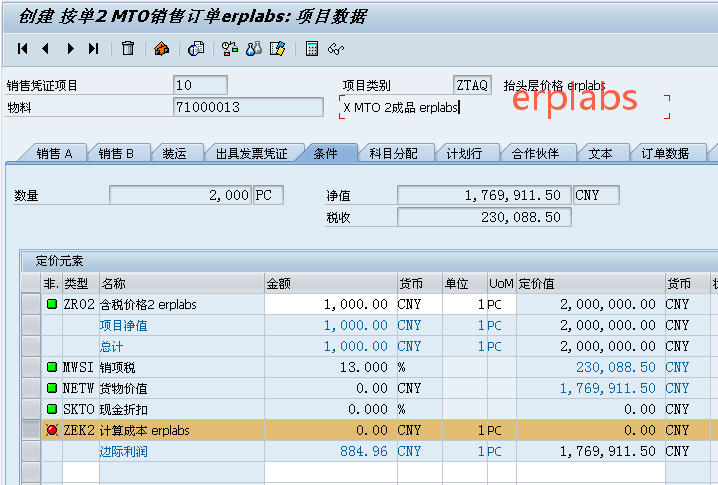Open the calculator pricing icon
Image resolution: width=718 pixels, height=485 pixels.
pos(312,48)
